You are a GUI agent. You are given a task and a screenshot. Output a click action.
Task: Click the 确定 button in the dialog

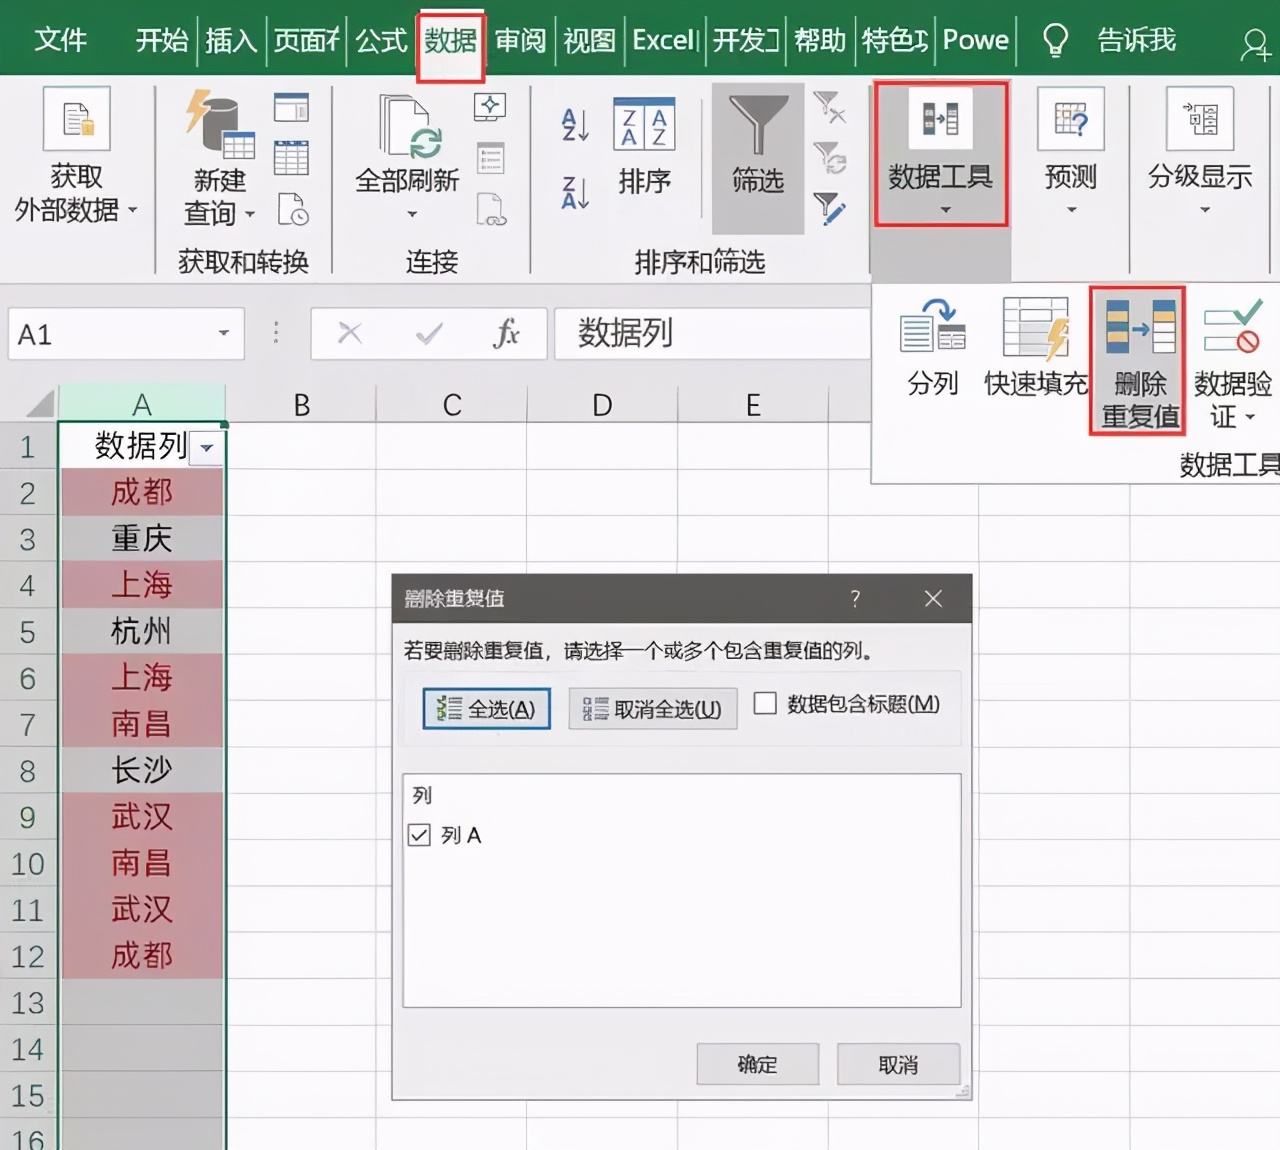757,1064
